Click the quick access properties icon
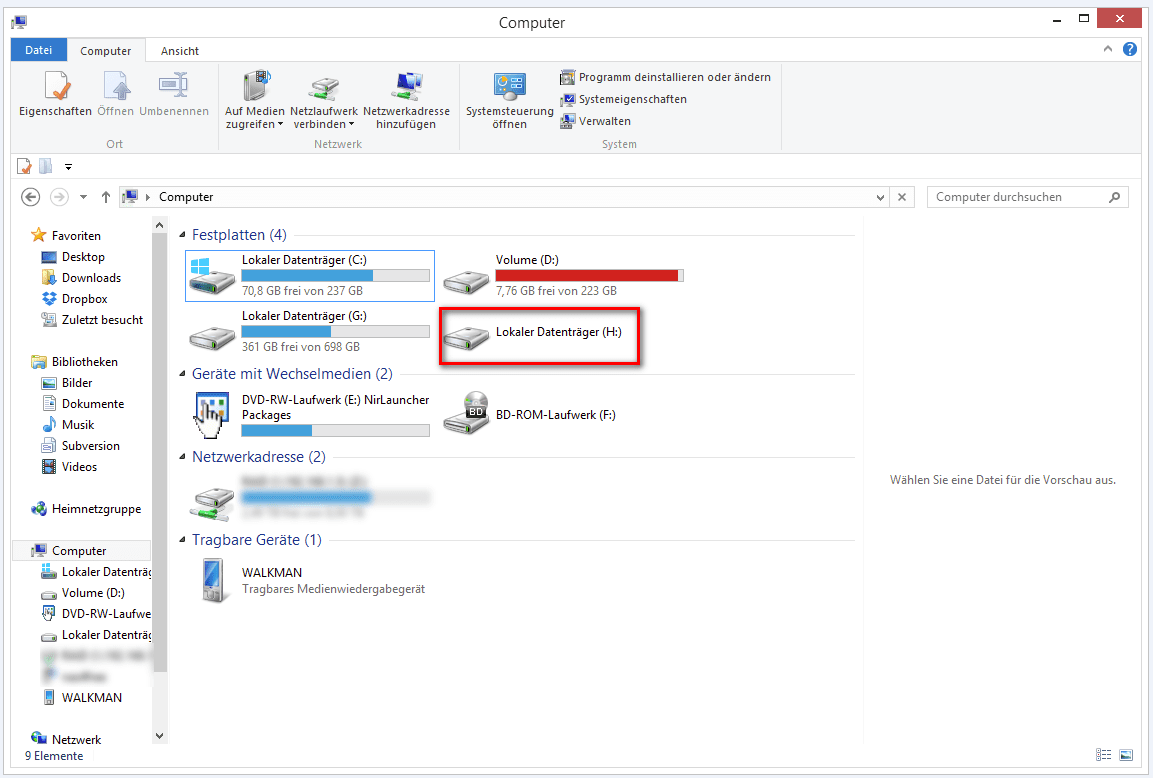 (x=24, y=167)
